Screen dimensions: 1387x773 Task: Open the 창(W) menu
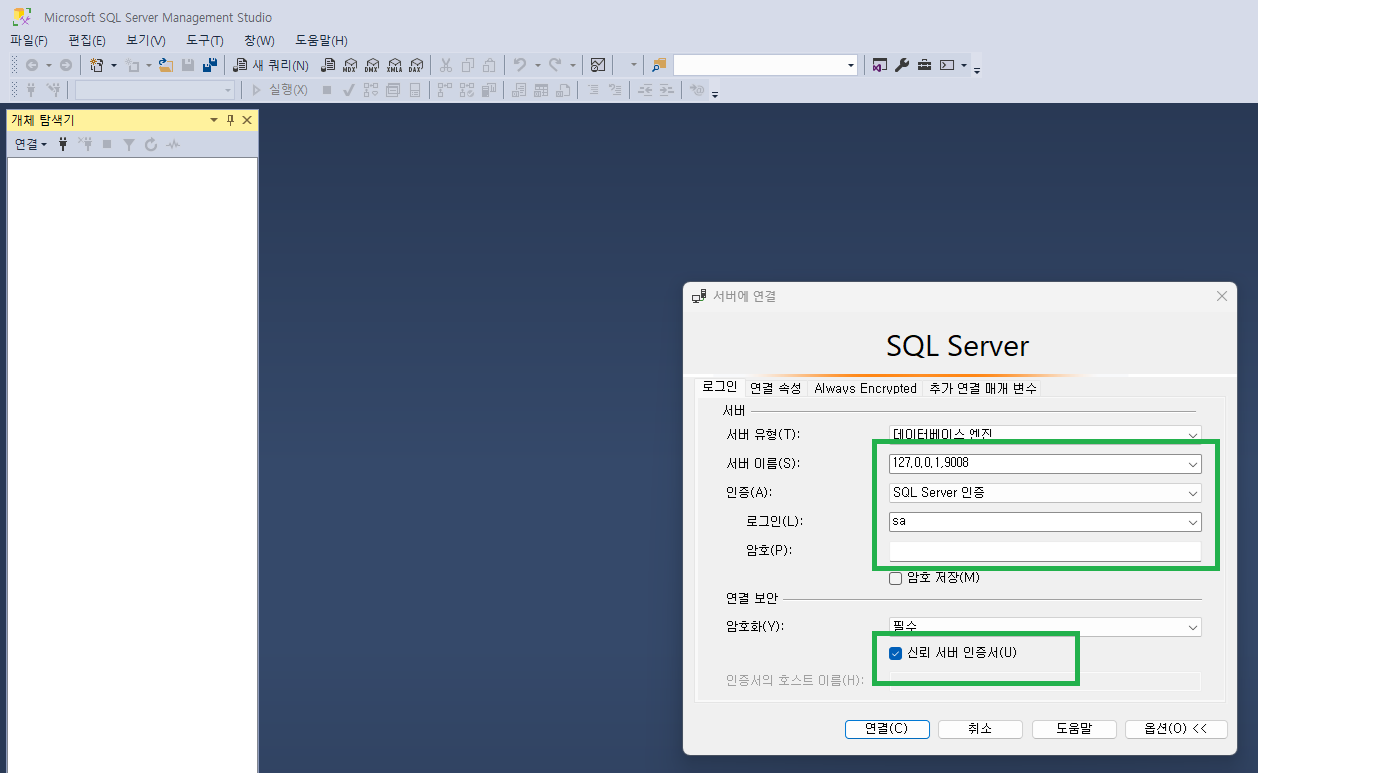pos(259,40)
